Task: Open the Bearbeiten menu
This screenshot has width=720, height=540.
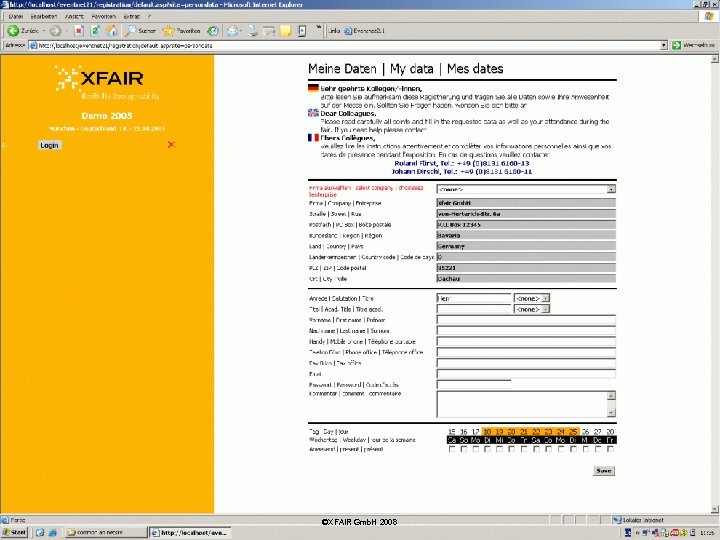Action: click(44, 16)
